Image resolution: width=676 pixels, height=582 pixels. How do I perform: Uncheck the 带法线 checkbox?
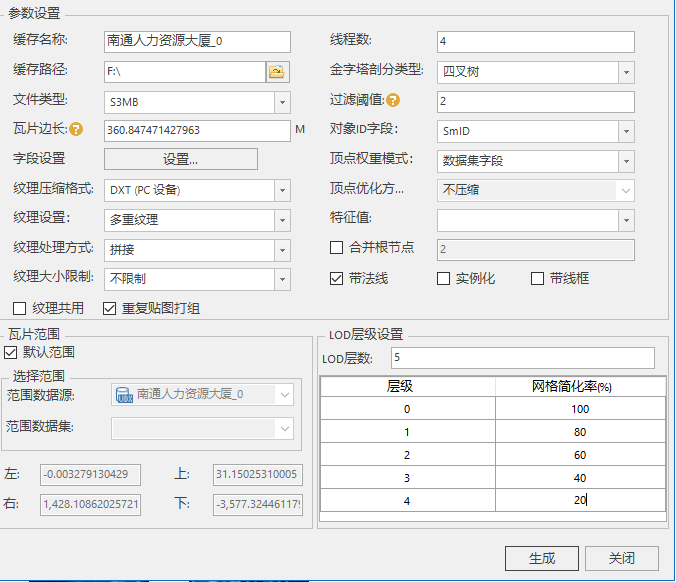point(336,278)
